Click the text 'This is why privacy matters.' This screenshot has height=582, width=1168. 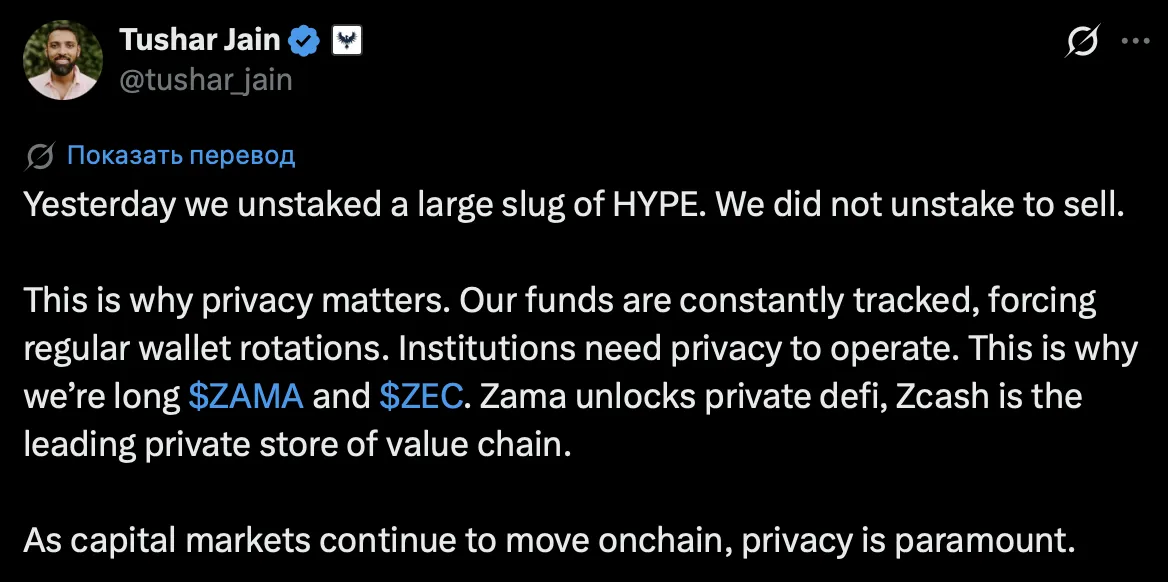click(237, 301)
